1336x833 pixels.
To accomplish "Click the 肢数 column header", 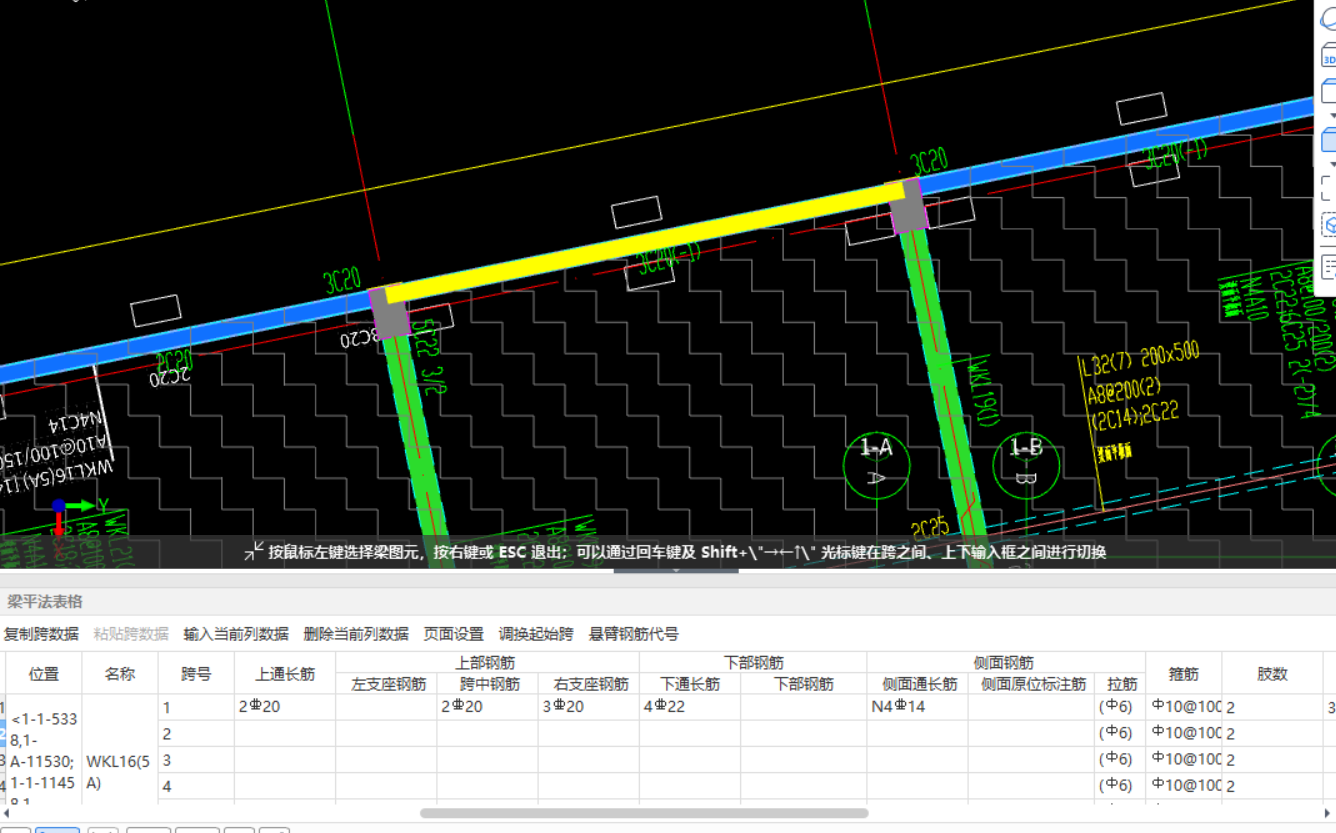I will [x=1272, y=673].
